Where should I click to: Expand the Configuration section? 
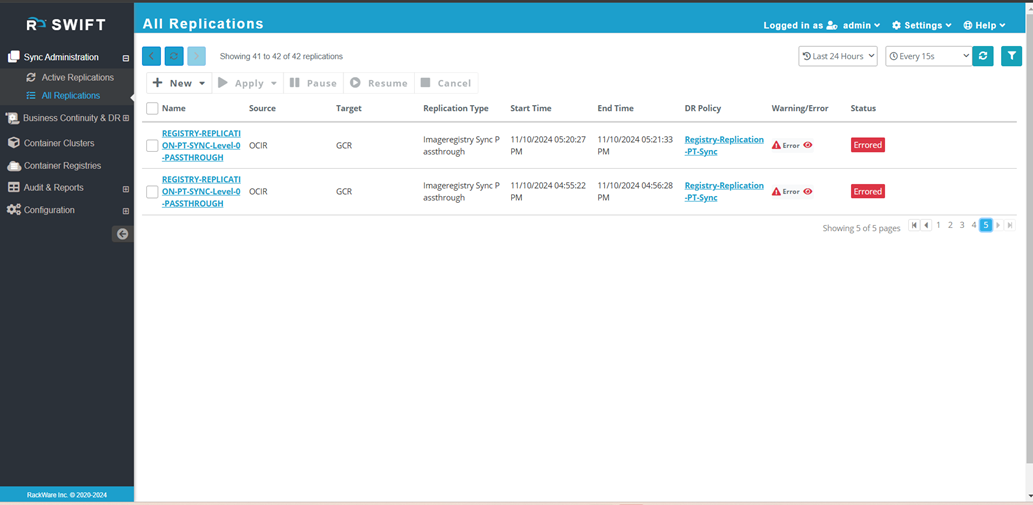[x=126, y=211]
